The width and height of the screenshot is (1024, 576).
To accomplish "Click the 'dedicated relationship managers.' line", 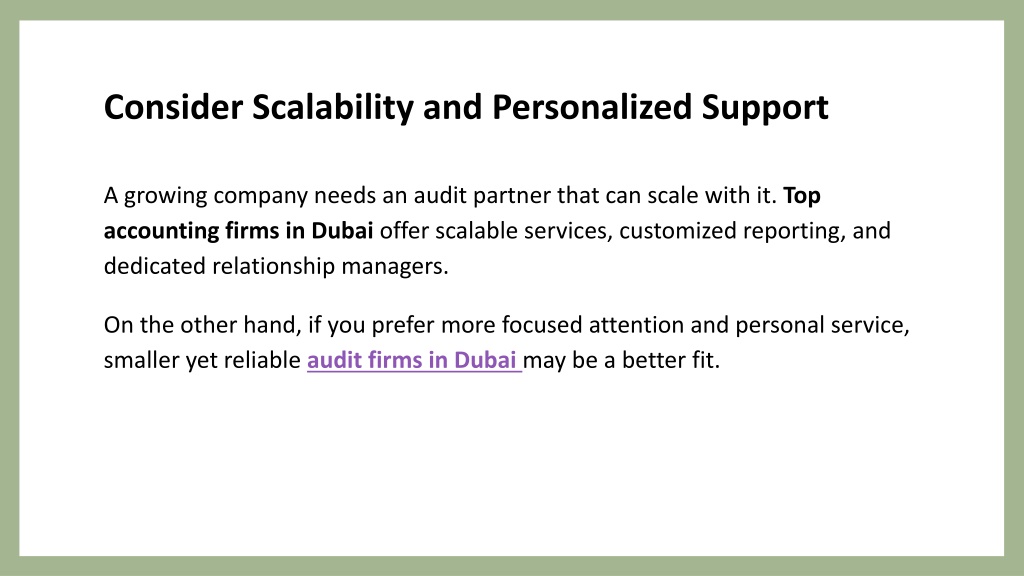I will (276, 266).
